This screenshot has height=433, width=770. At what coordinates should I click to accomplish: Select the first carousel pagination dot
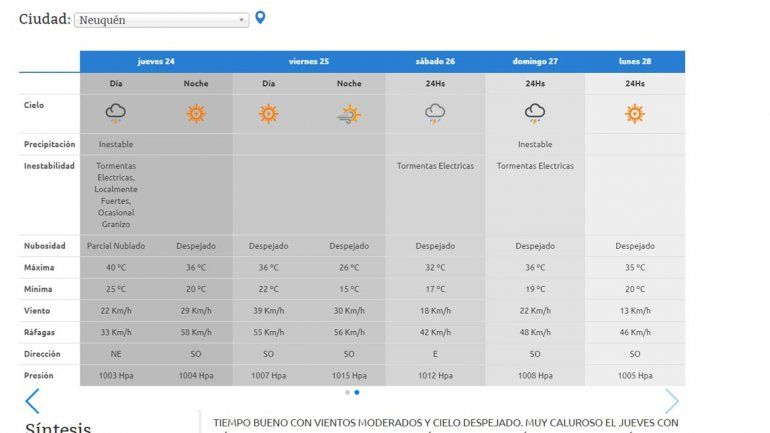pos(347,392)
